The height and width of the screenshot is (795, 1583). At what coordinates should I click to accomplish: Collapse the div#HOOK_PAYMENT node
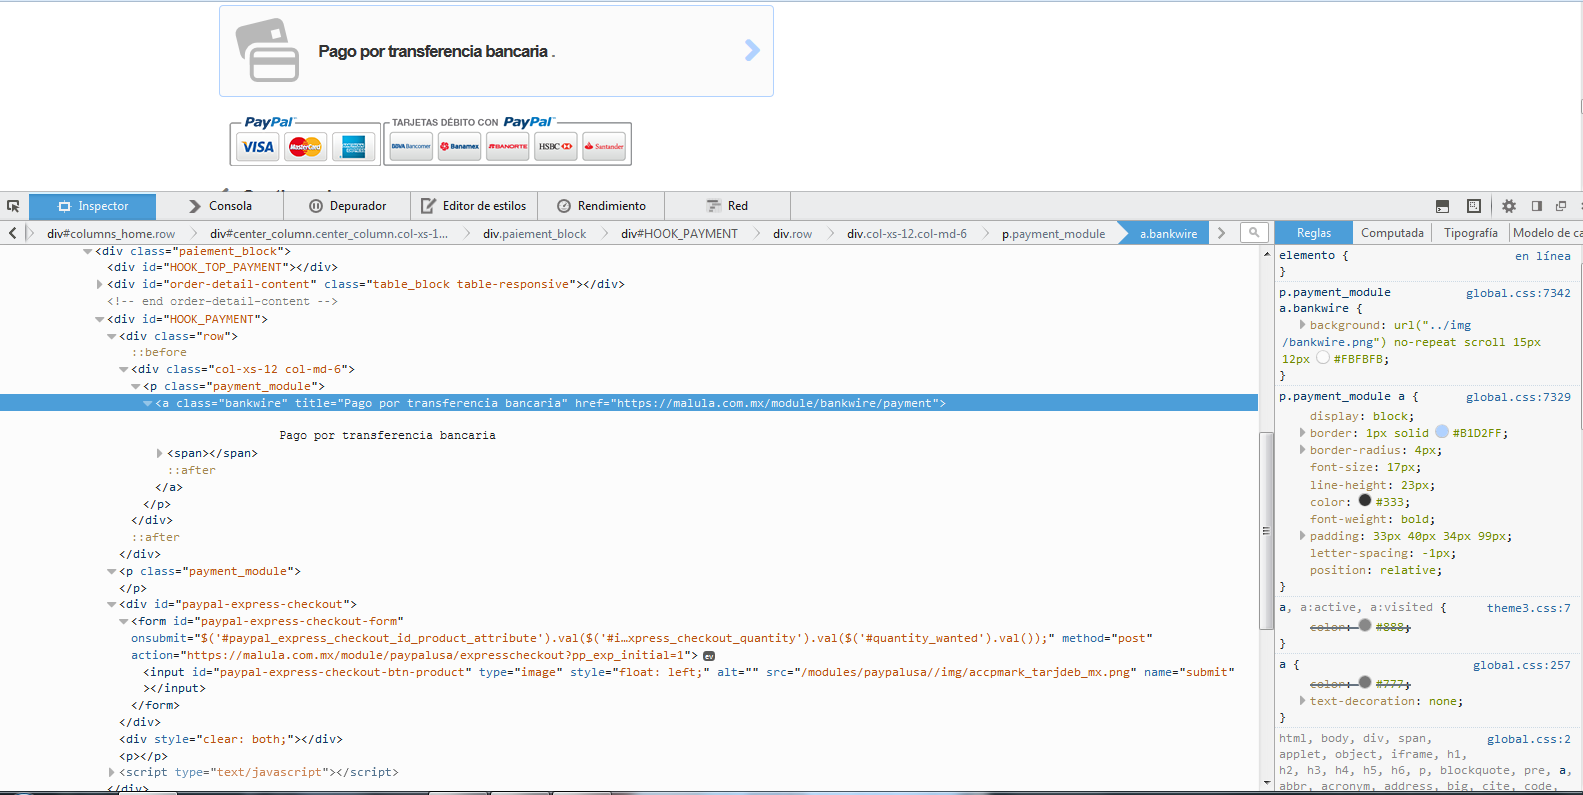(x=99, y=320)
